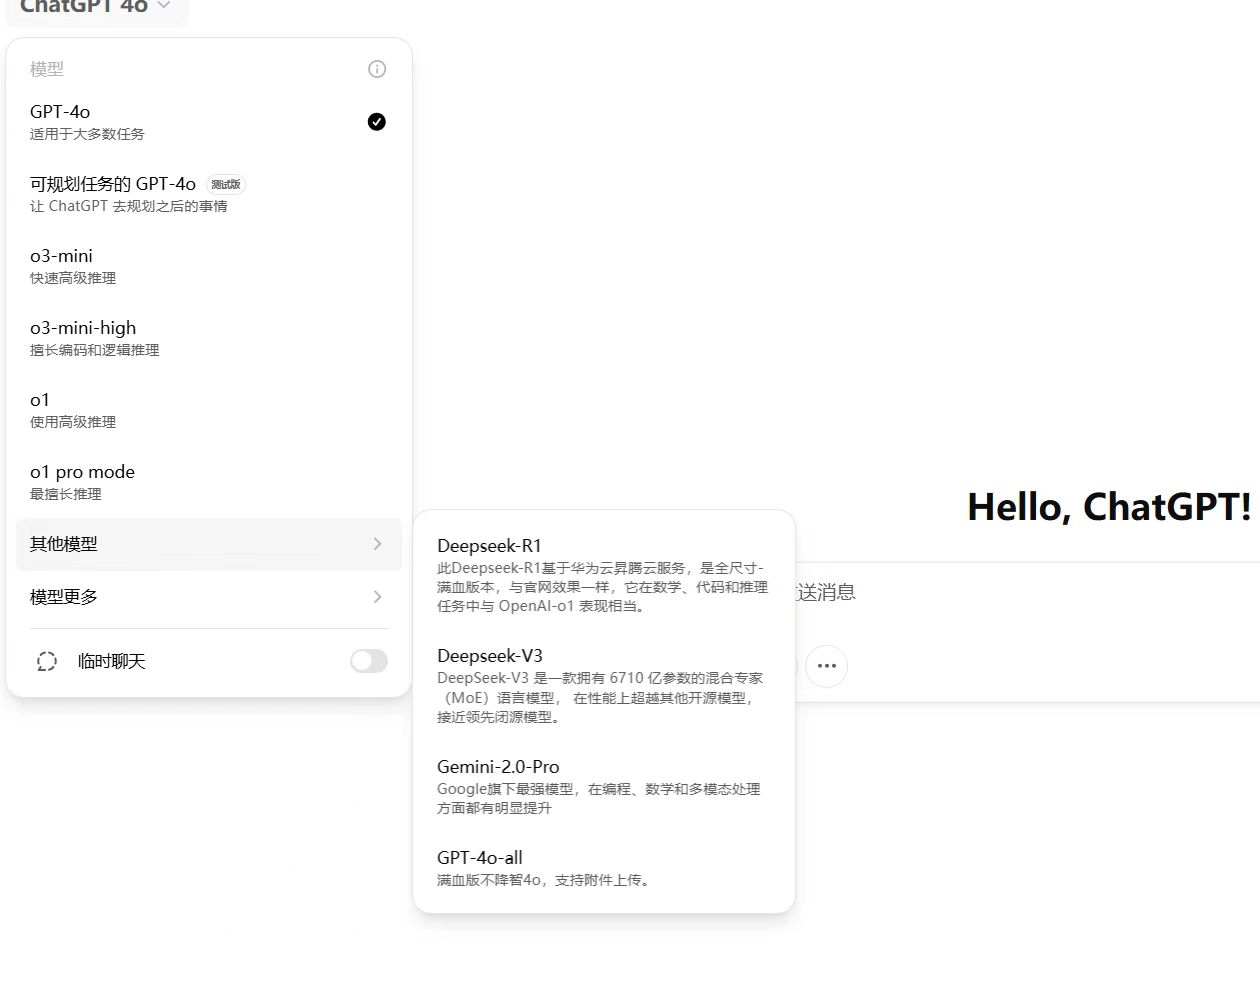Expand the 模型更多 submenu arrow
This screenshot has height=988, width=1260.
coord(377,597)
